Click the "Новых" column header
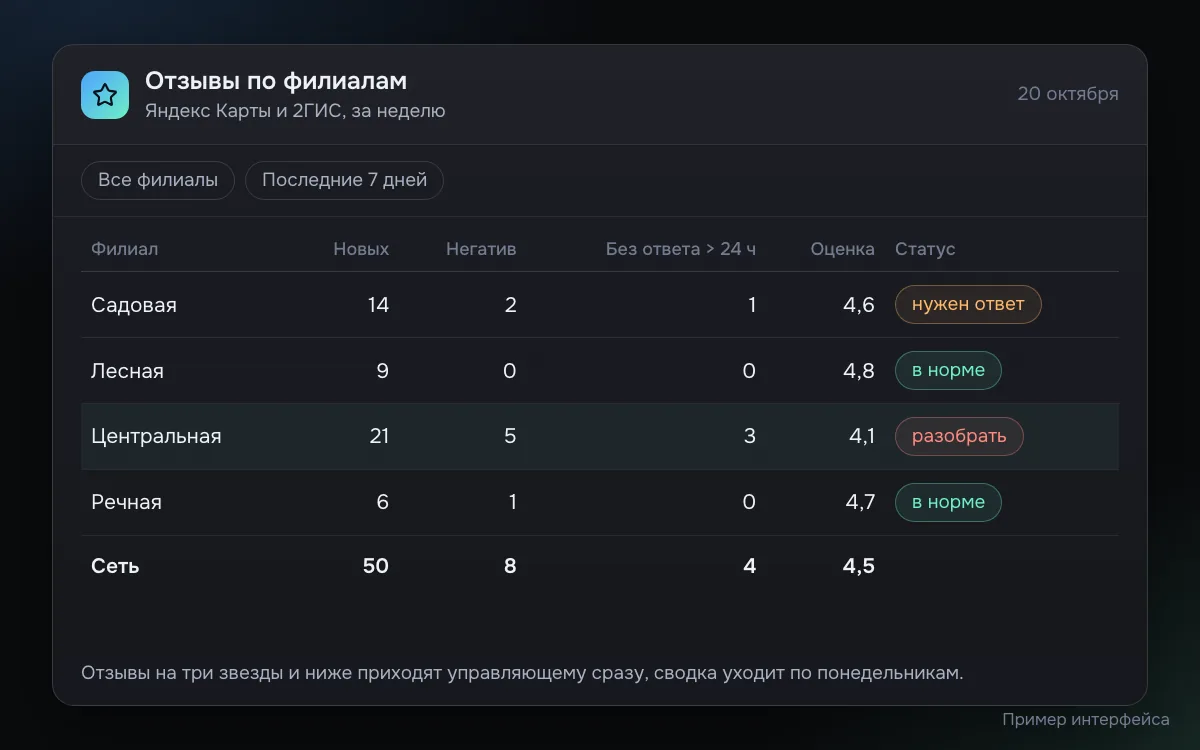The width and height of the screenshot is (1200, 750). [x=361, y=249]
